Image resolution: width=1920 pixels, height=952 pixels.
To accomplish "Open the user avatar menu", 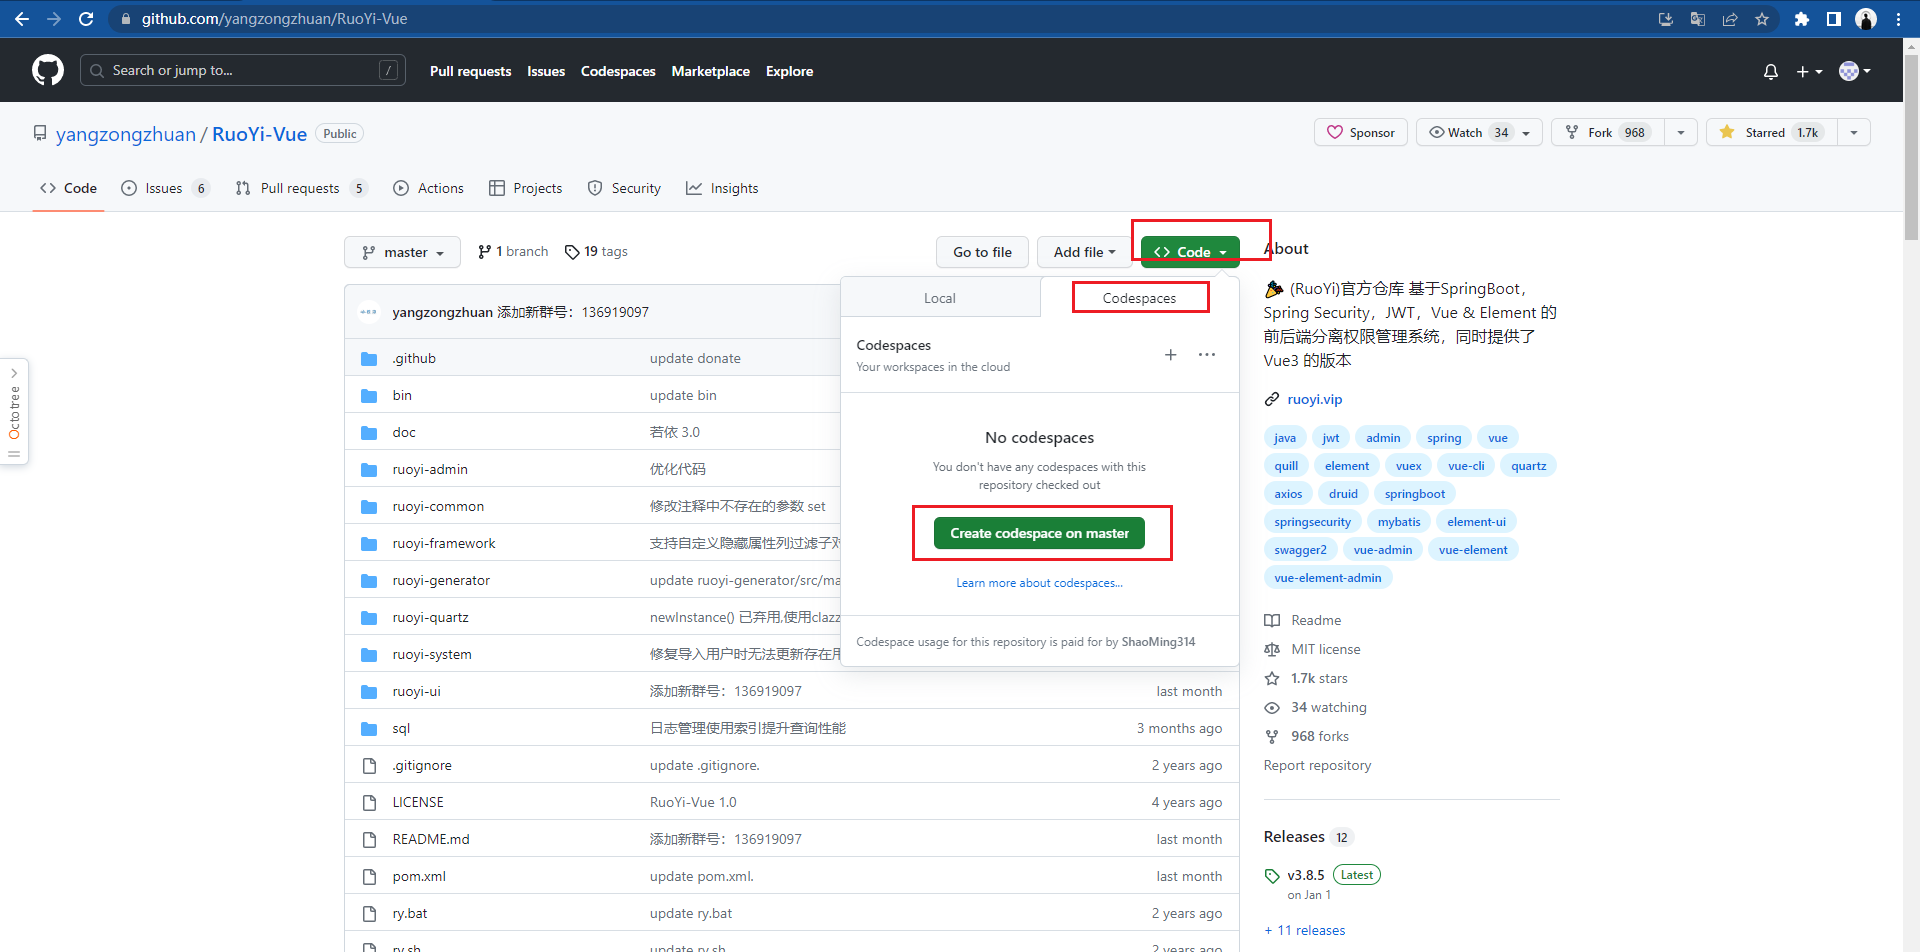I will tap(1855, 71).
